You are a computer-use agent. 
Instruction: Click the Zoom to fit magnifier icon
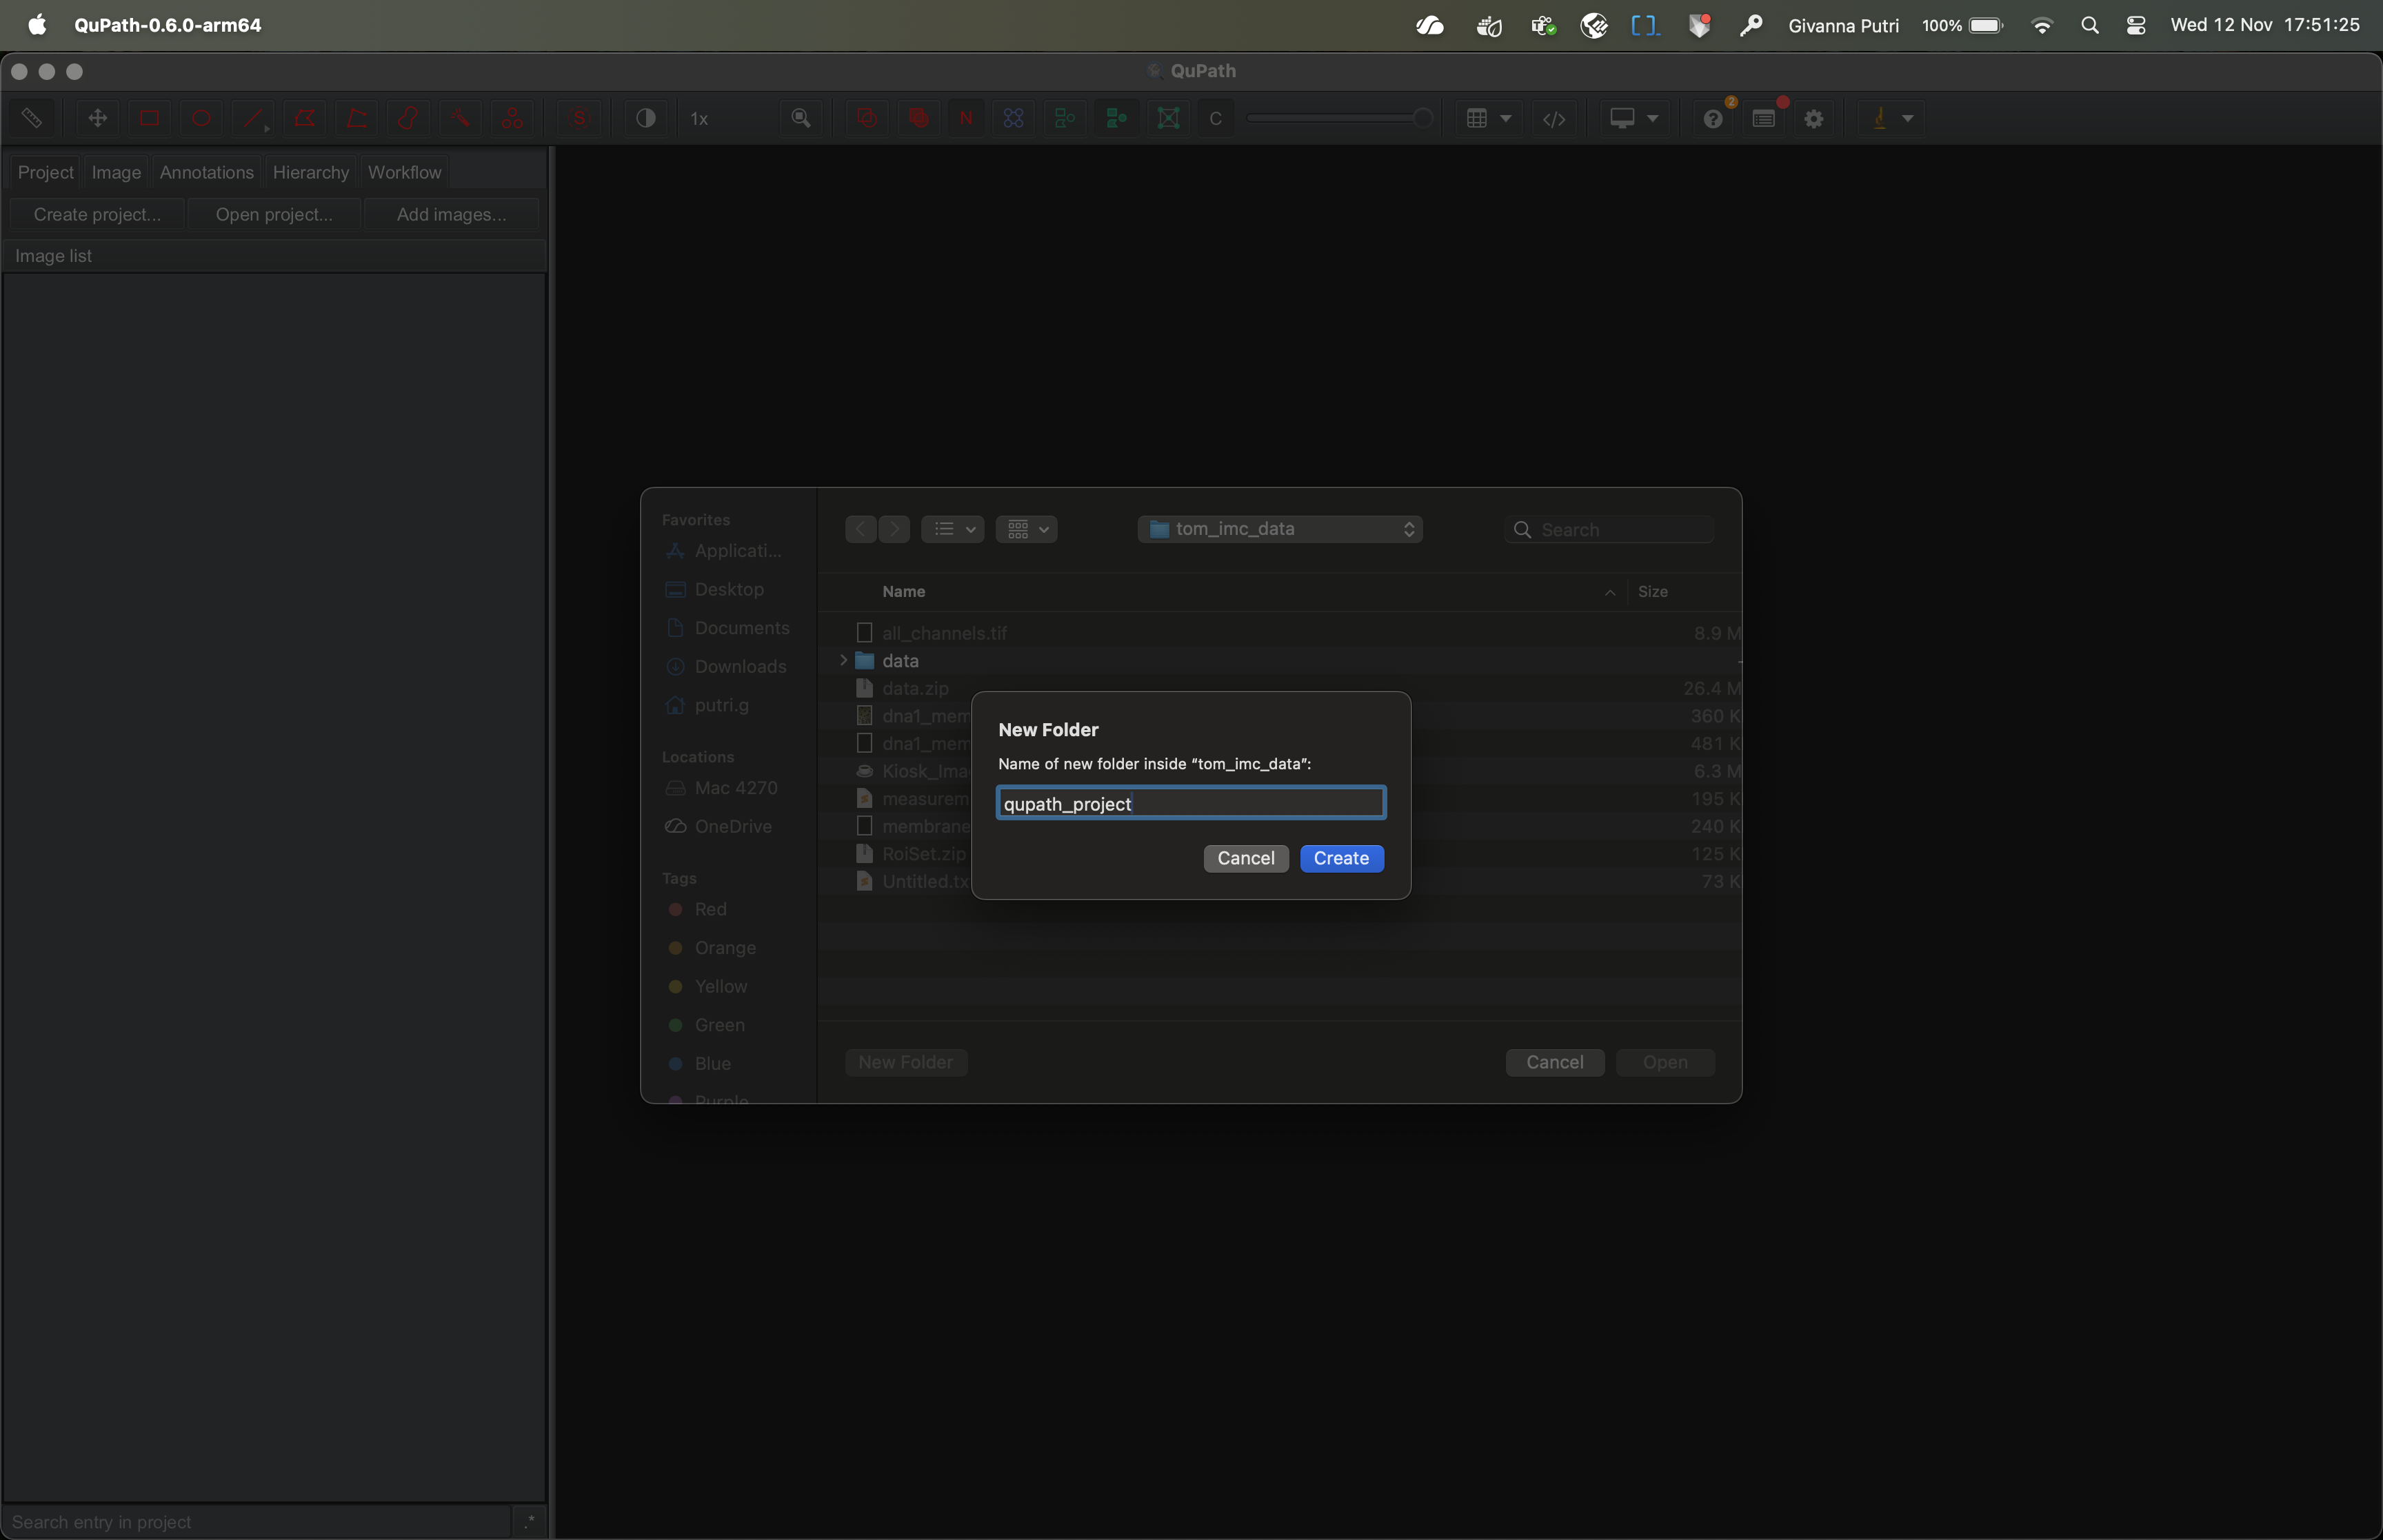tap(801, 118)
